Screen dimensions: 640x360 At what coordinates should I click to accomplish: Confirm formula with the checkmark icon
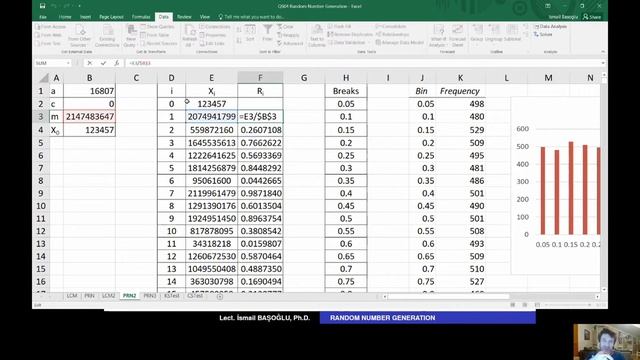103,63
